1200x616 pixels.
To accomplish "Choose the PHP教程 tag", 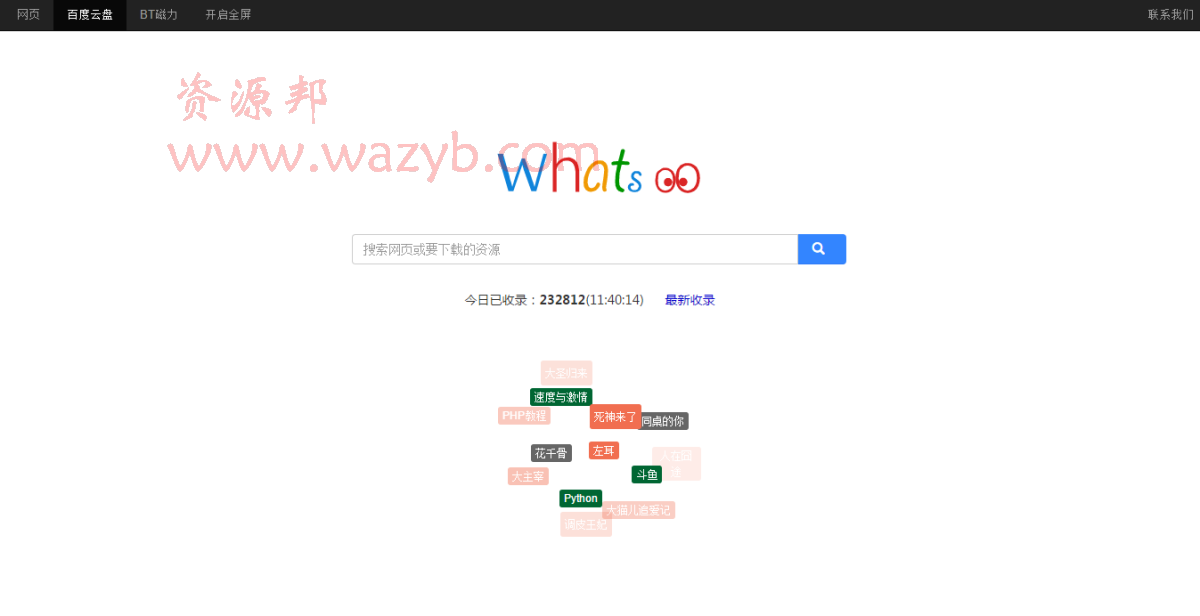I will click(x=524, y=416).
